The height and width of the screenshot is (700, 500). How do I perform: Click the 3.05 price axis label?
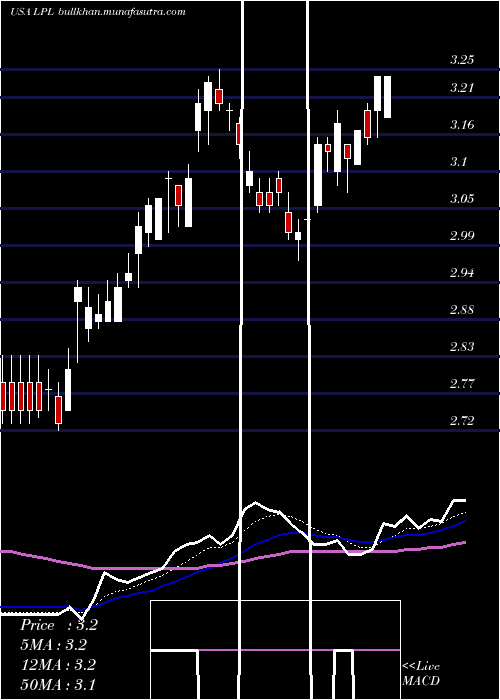462,199
